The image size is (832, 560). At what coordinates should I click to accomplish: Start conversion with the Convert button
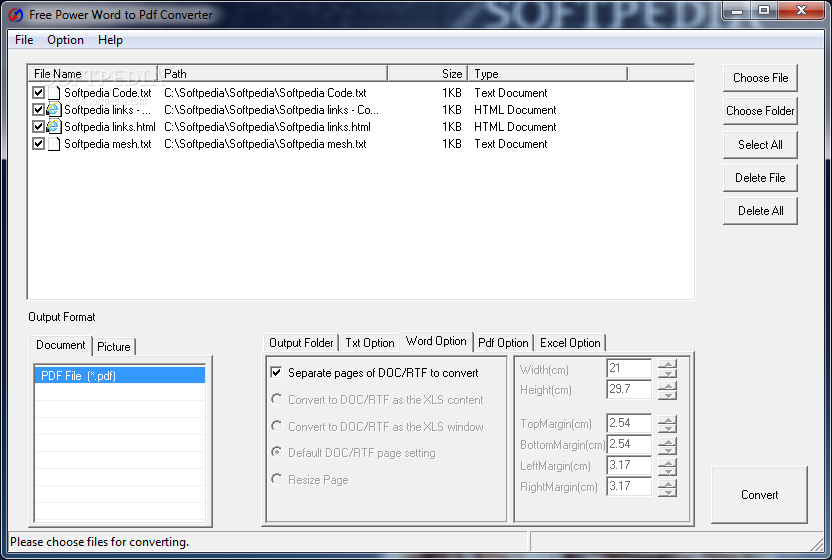(759, 495)
